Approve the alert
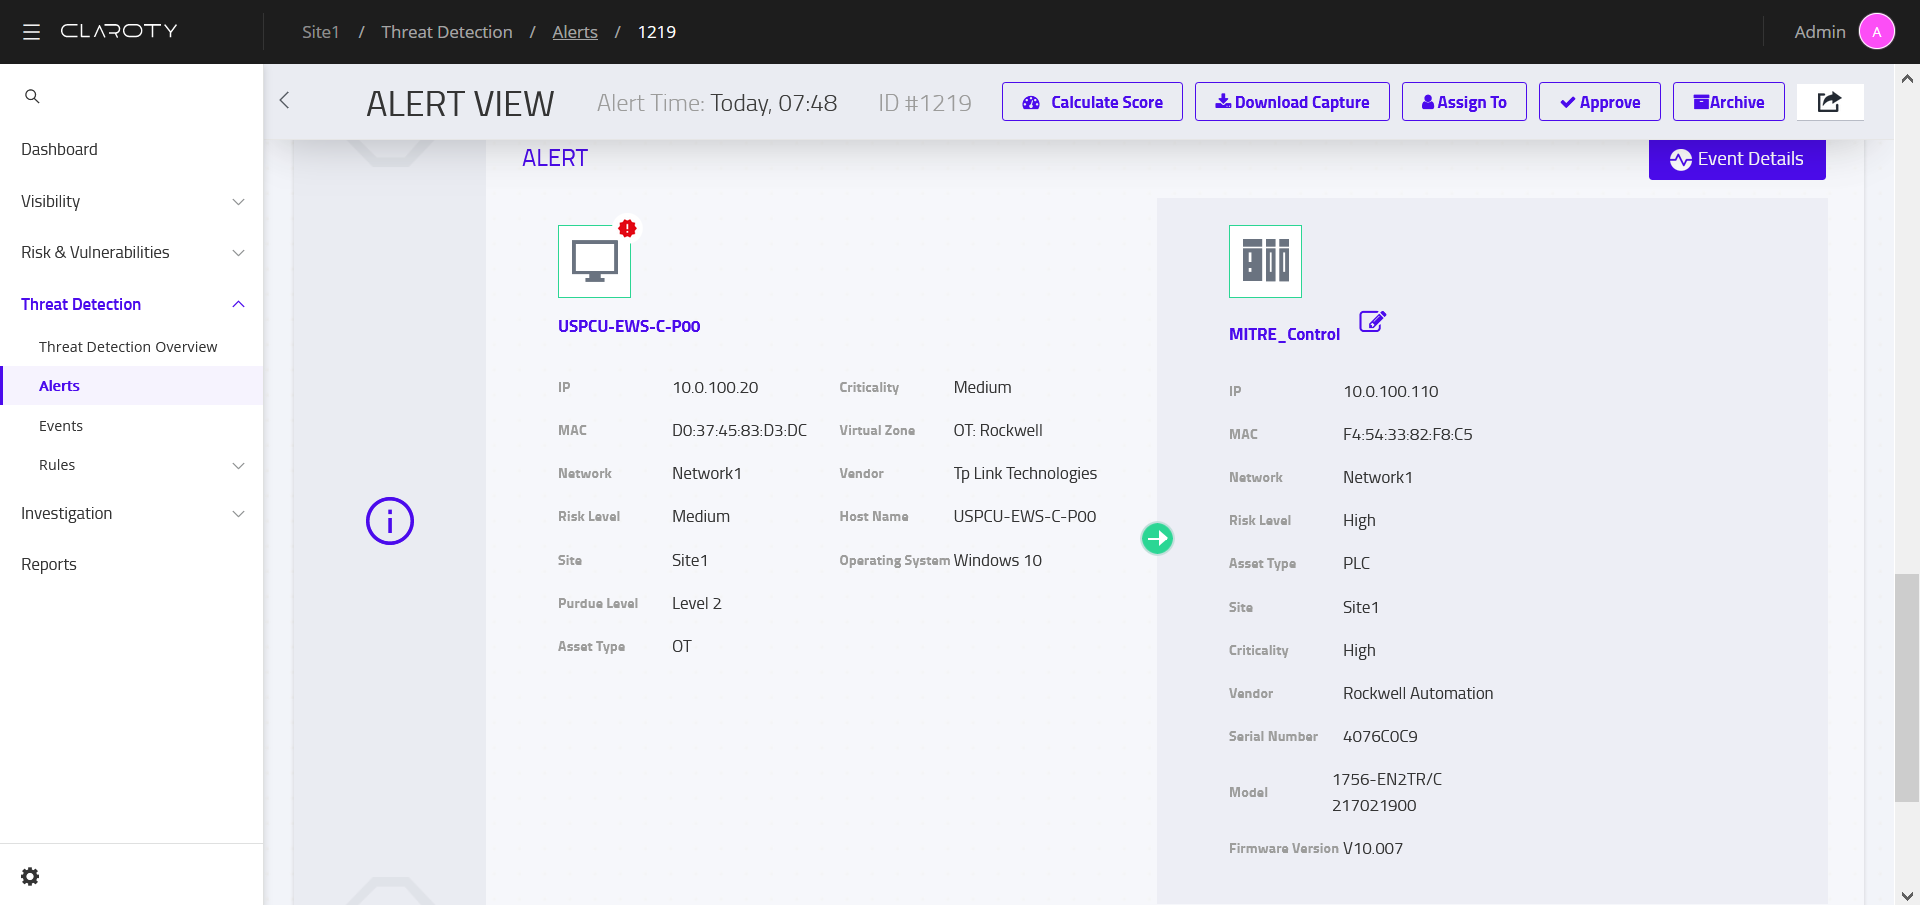1920x905 pixels. [1600, 102]
